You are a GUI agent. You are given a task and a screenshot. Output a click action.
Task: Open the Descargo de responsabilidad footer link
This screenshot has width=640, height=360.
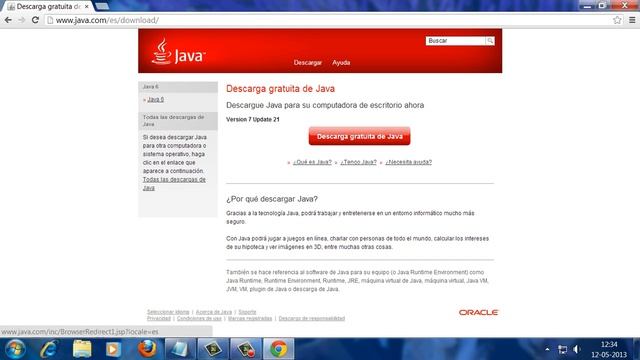pyautogui.click(x=312, y=318)
